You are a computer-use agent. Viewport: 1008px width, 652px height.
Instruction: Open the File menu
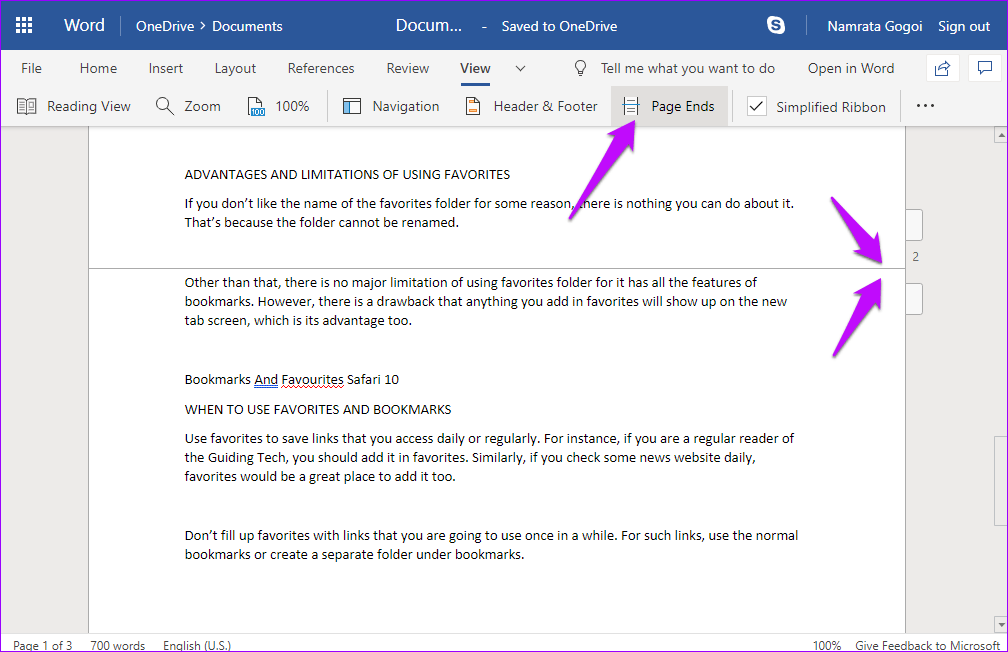(x=31, y=68)
